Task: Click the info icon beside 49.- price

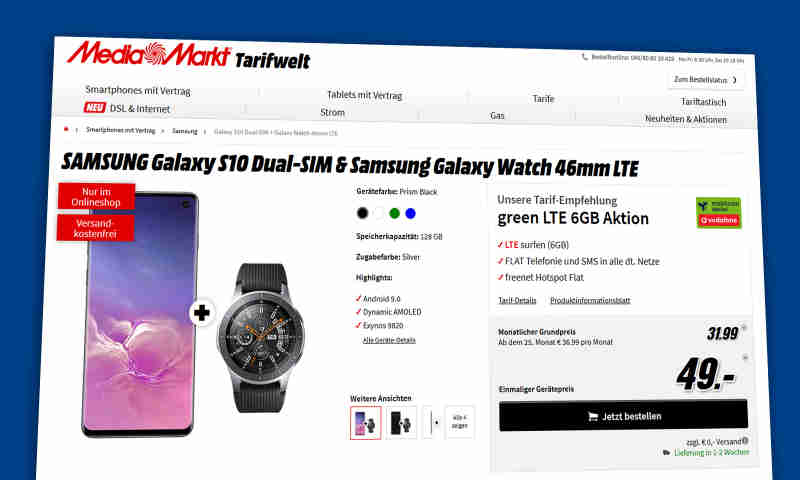Action: [745, 358]
